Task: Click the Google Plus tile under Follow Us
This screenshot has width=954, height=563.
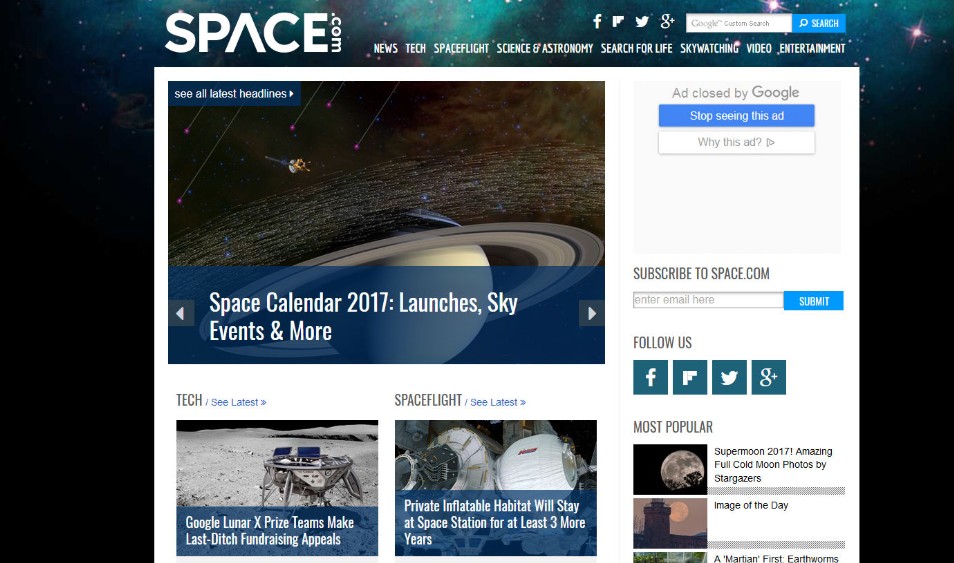Action: [x=768, y=377]
